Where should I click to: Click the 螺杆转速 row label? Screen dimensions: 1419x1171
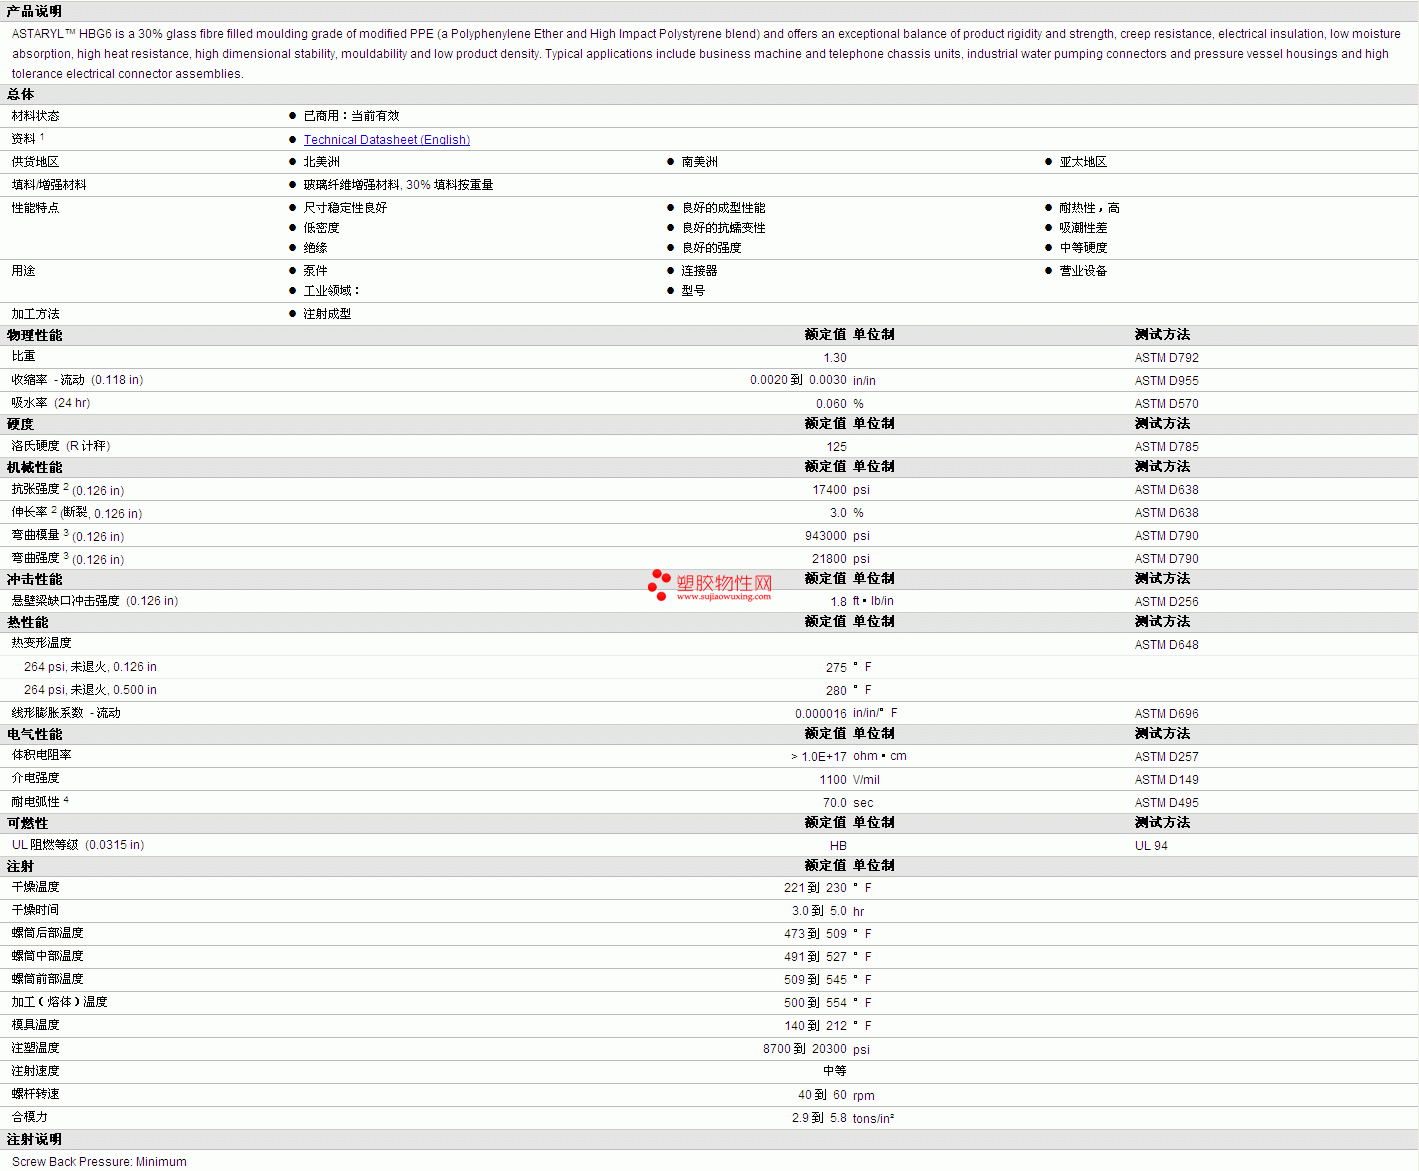(35, 1094)
